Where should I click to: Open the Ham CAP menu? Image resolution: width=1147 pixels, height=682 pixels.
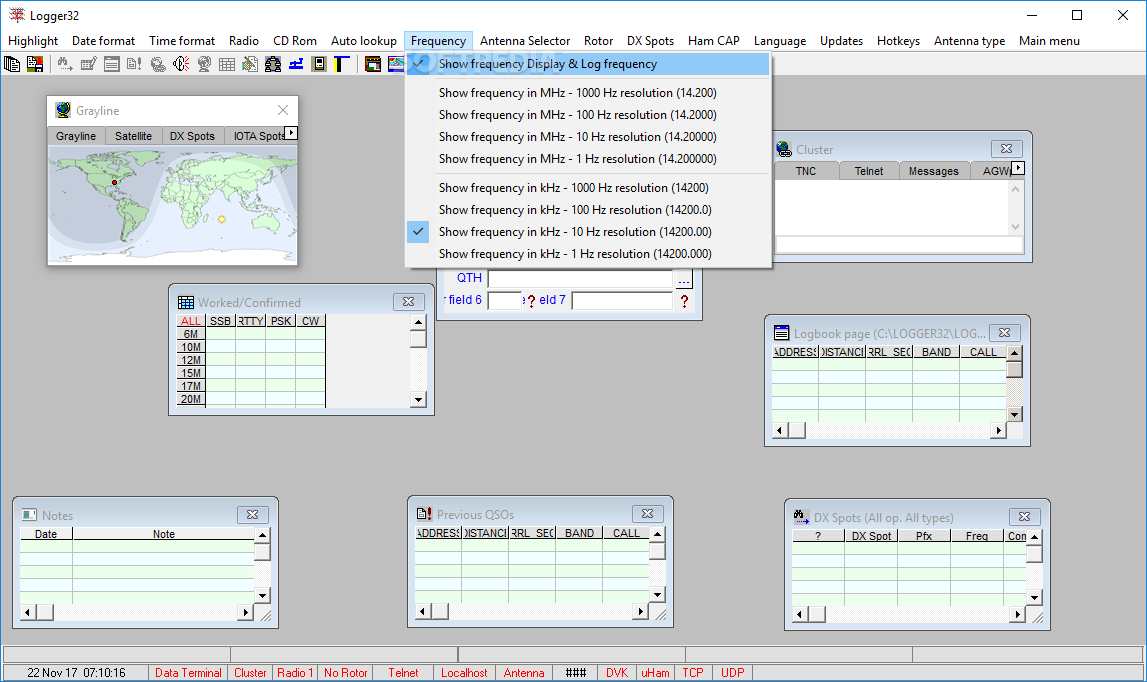tap(713, 41)
